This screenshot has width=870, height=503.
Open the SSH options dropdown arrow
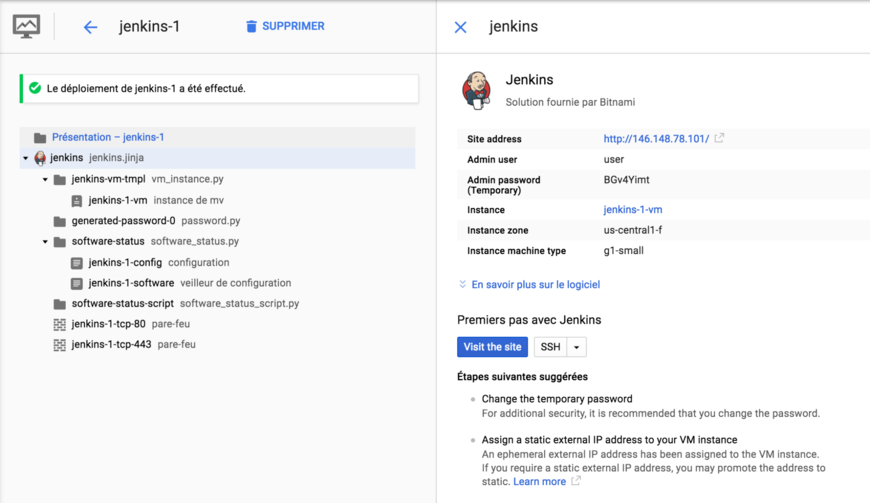click(576, 347)
